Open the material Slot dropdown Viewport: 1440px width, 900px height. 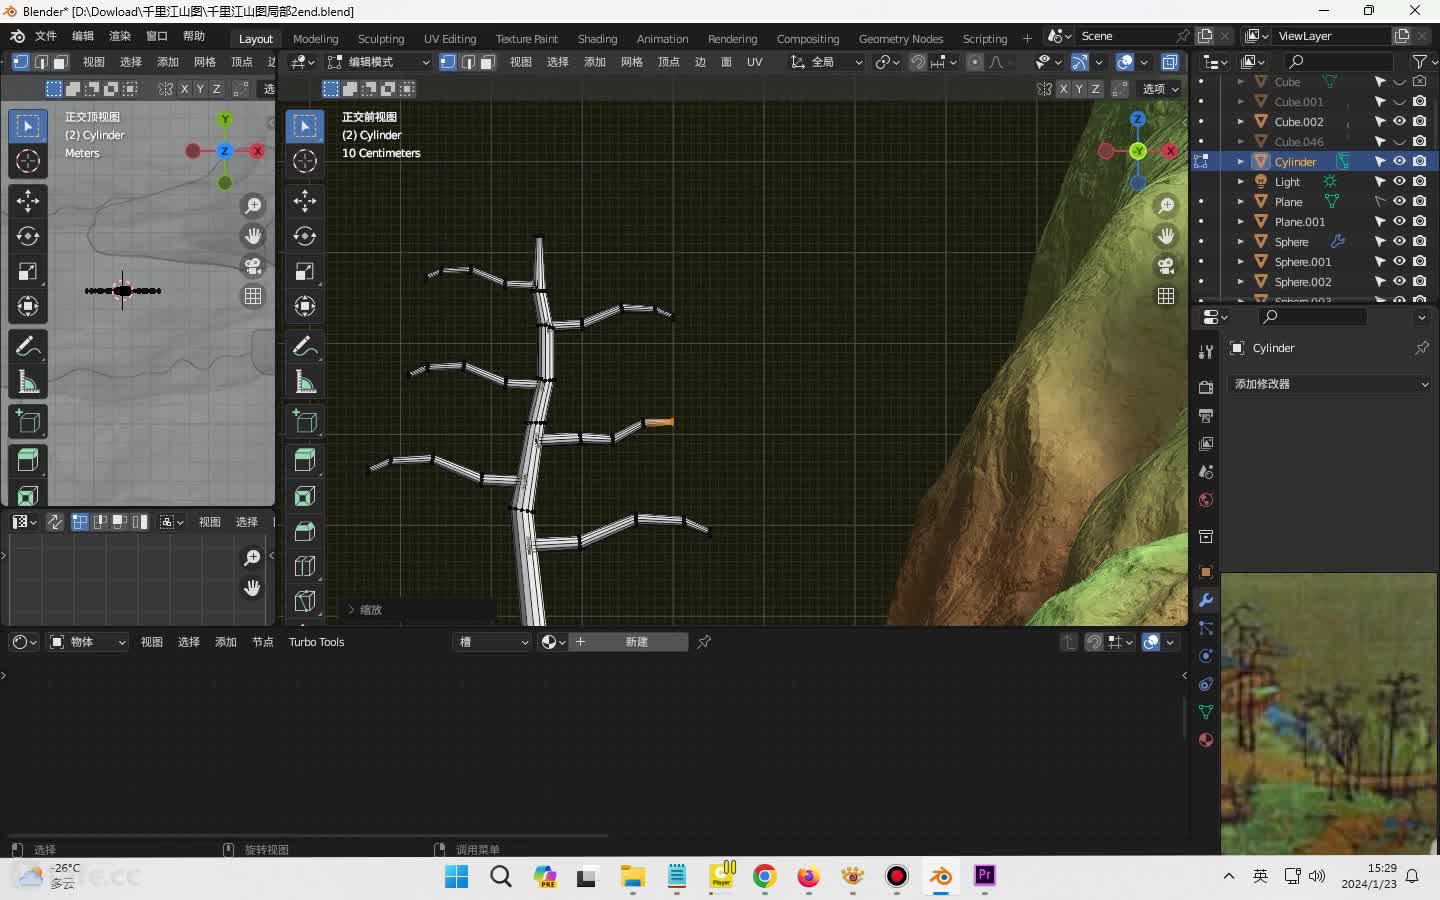(493, 642)
